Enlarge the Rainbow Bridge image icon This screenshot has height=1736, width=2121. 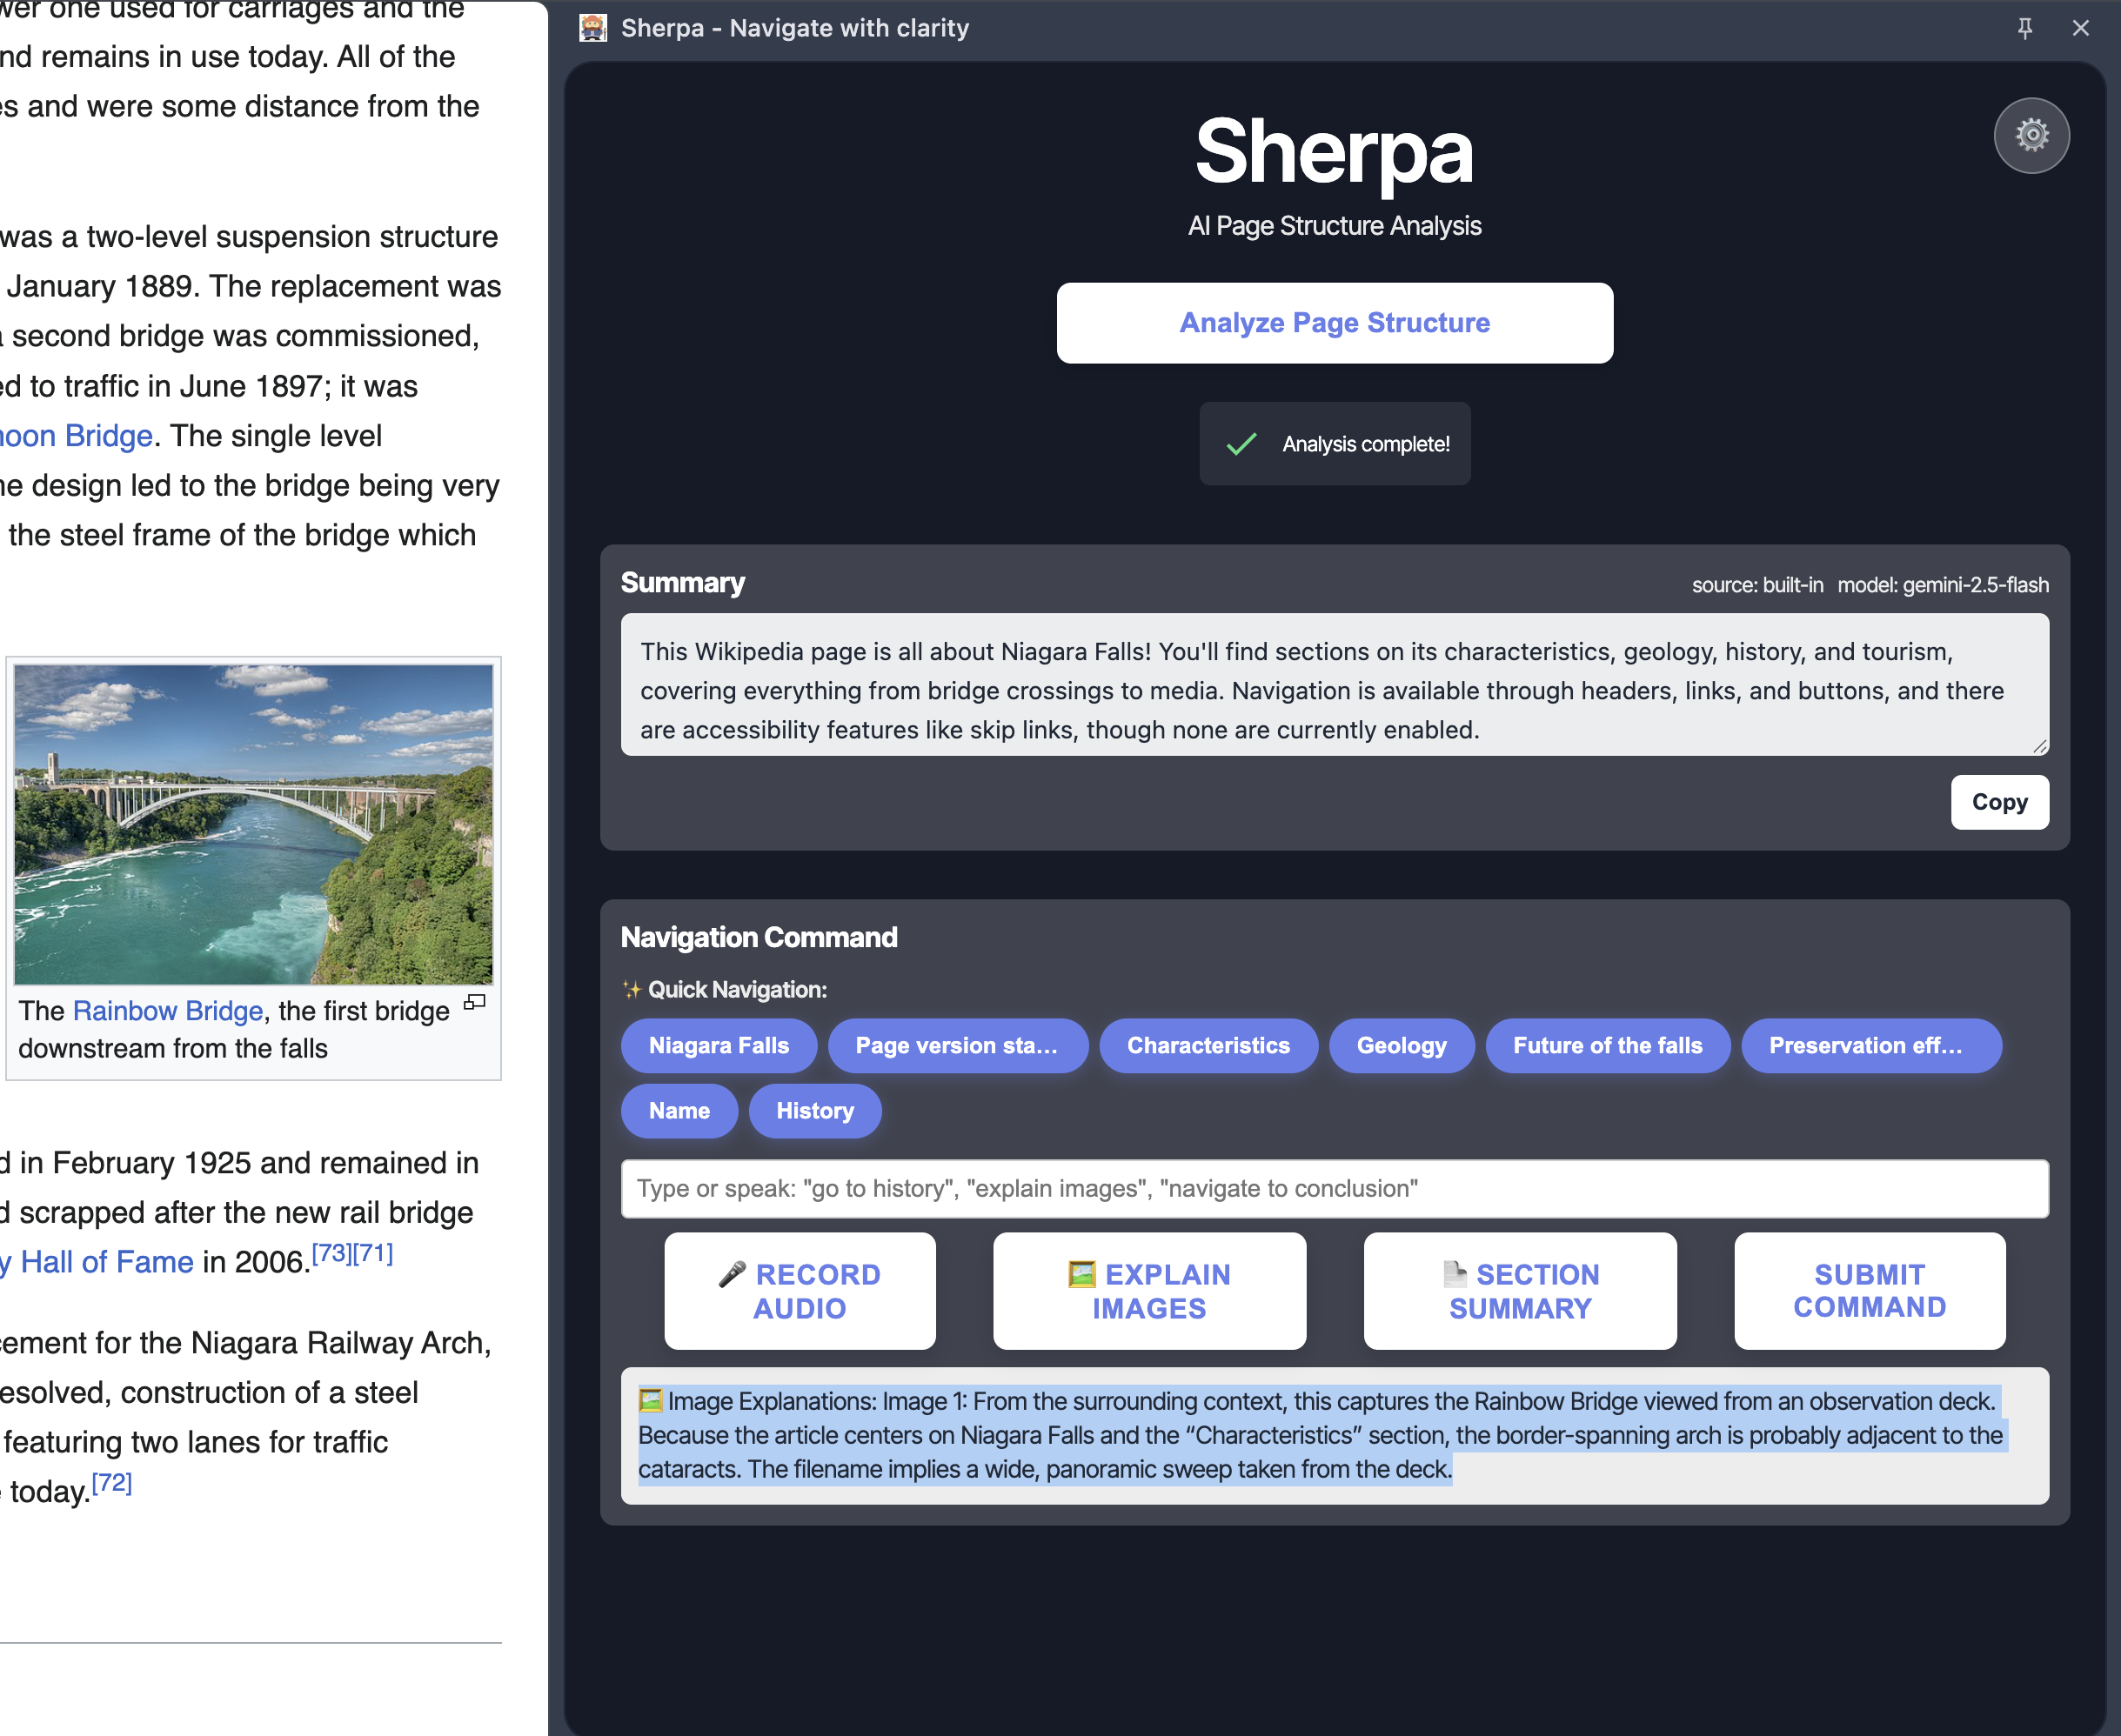click(475, 1002)
